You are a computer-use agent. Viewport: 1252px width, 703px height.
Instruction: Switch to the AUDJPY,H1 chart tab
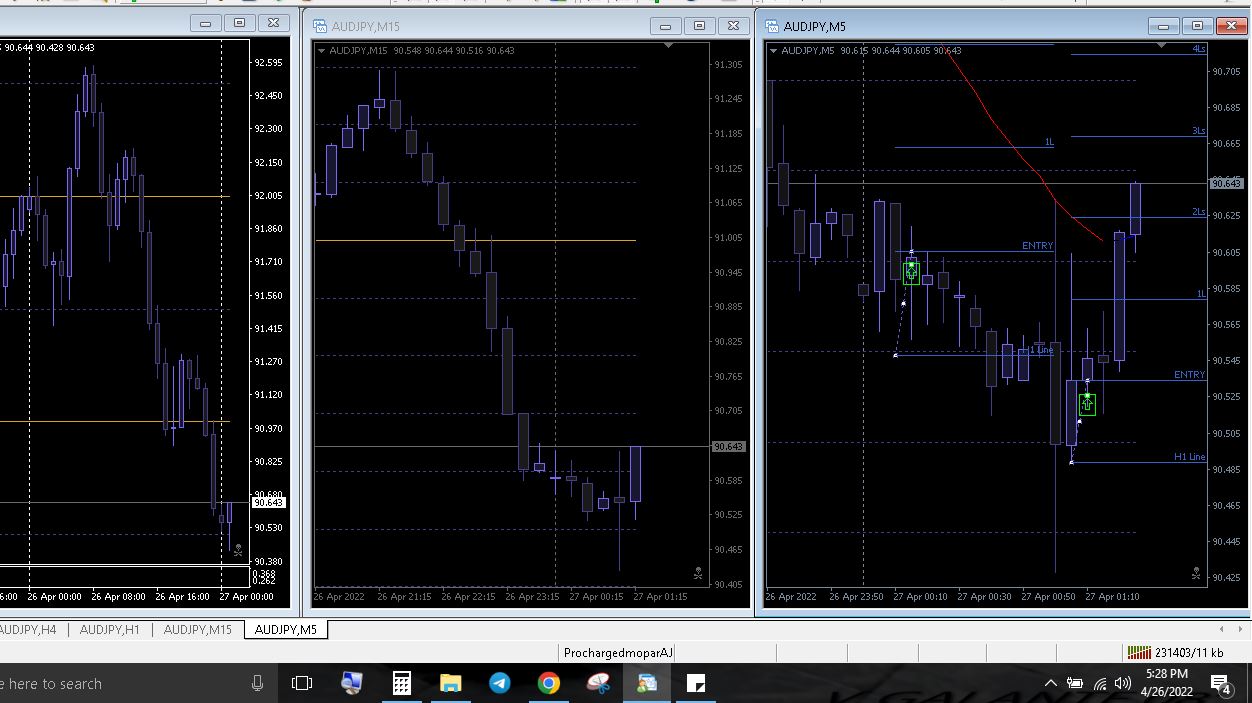pos(109,629)
